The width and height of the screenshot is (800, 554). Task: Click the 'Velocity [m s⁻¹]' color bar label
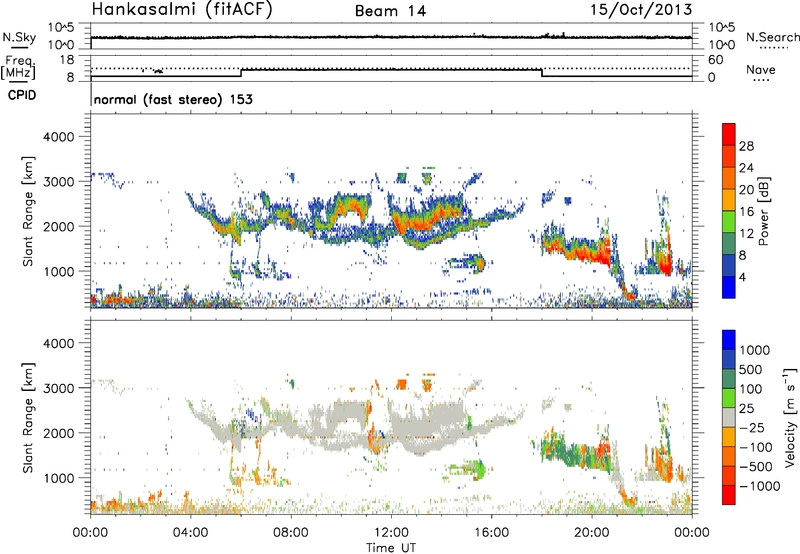pyautogui.click(x=790, y=417)
